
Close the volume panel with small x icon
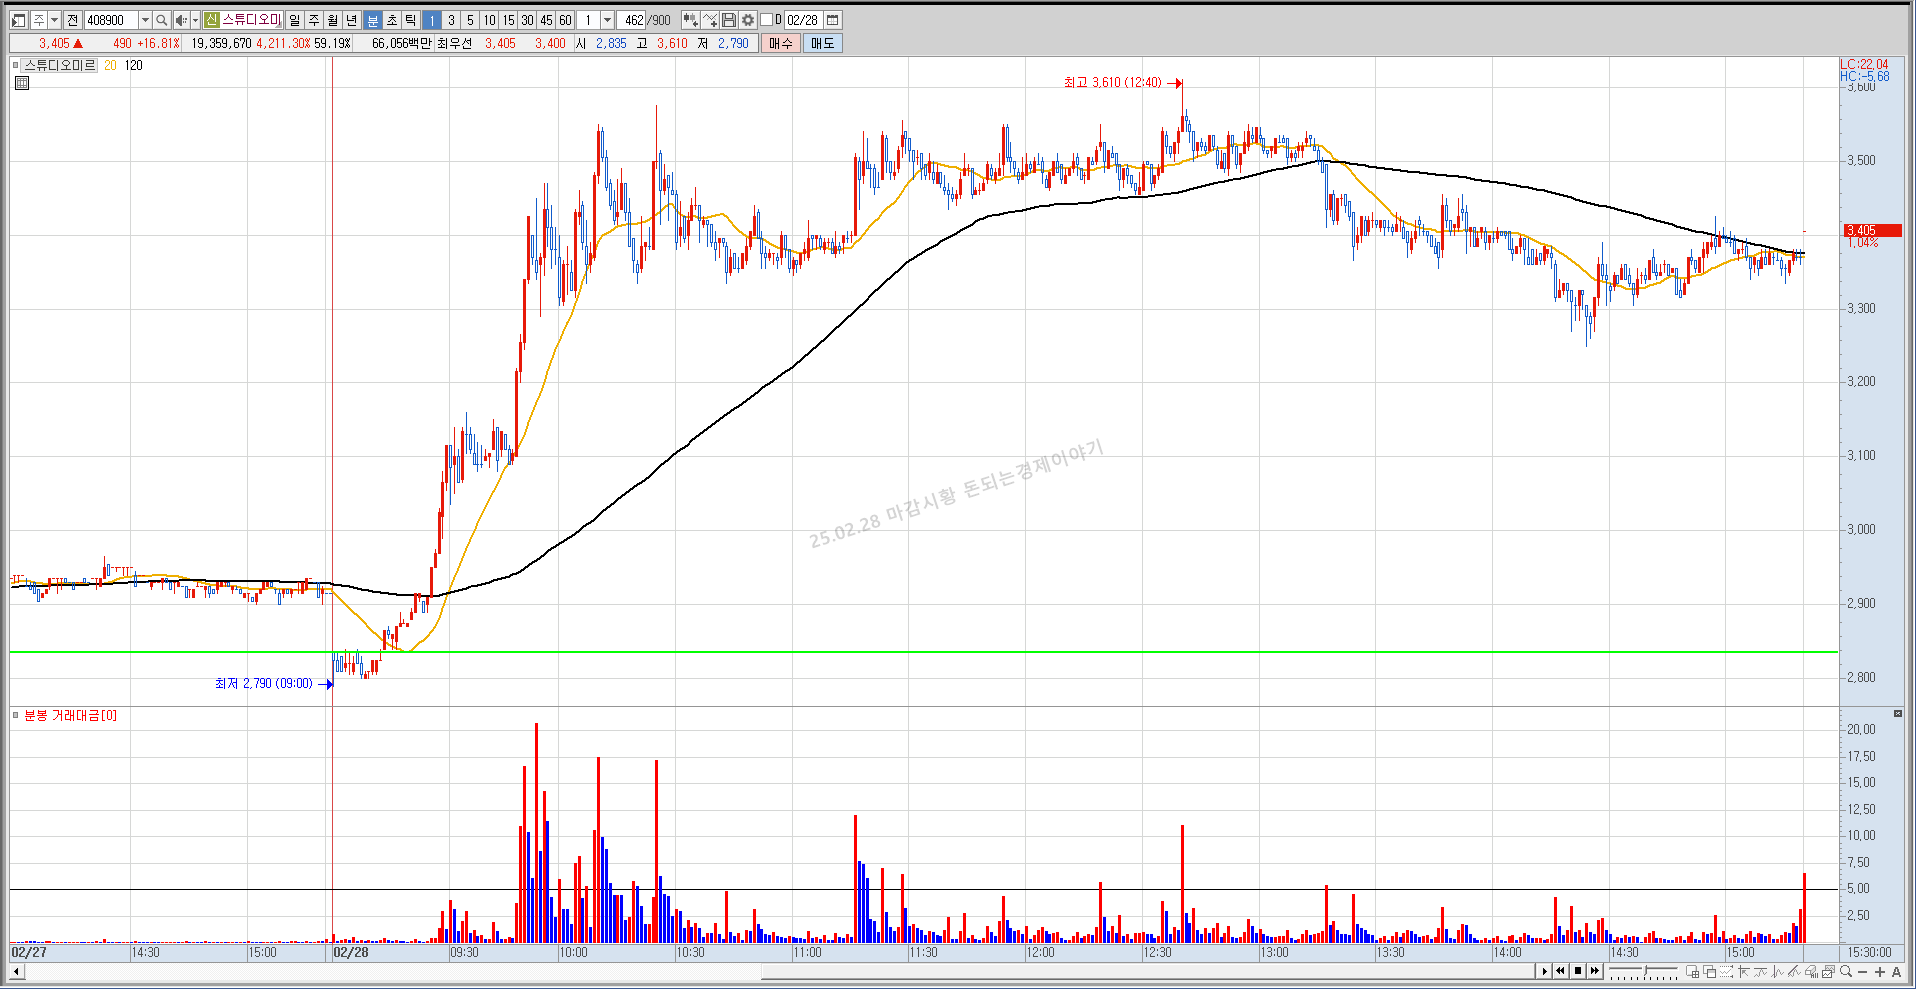tap(1898, 713)
